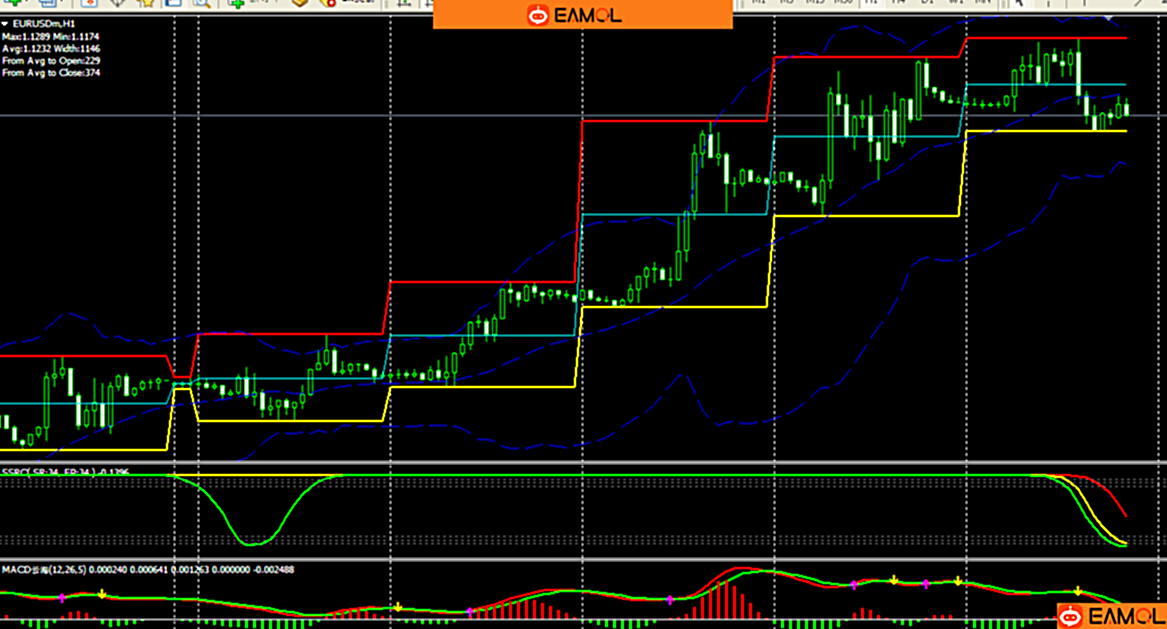Open the magnifier Strategy Tester toolbar icon
This screenshot has height=629, width=1167.
point(202,3)
